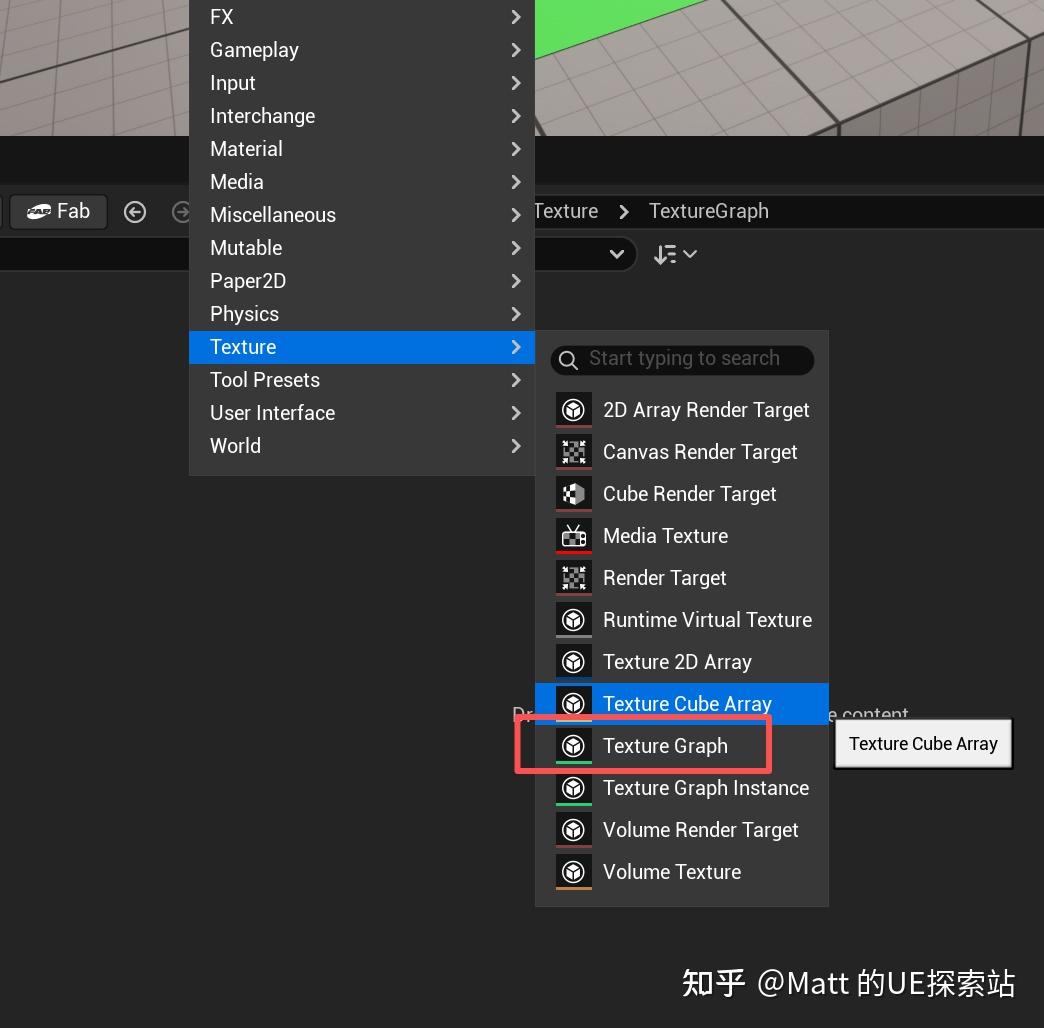This screenshot has width=1044, height=1028.
Task: Open the dropdown chevron below Fab toolbar
Action: coord(617,254)
